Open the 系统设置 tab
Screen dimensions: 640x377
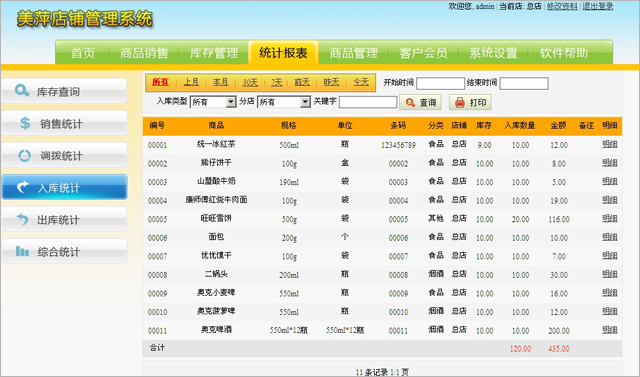tap(493, 53)
